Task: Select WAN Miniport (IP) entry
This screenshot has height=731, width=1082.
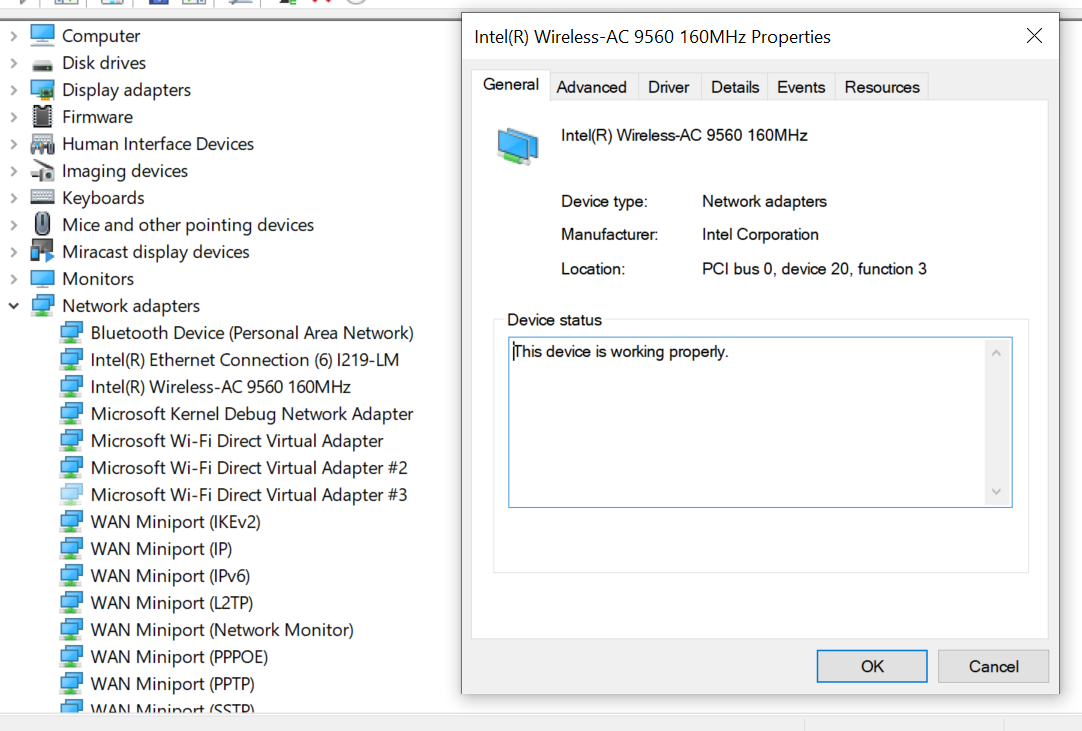Action: [x=161, y=549]
